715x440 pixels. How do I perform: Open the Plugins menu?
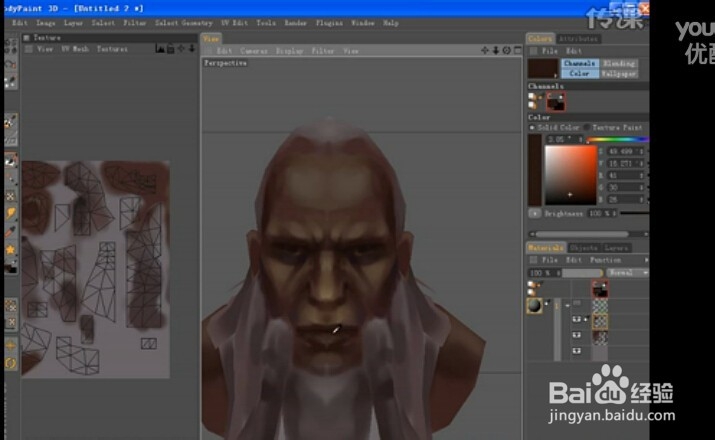coord(329,23)
